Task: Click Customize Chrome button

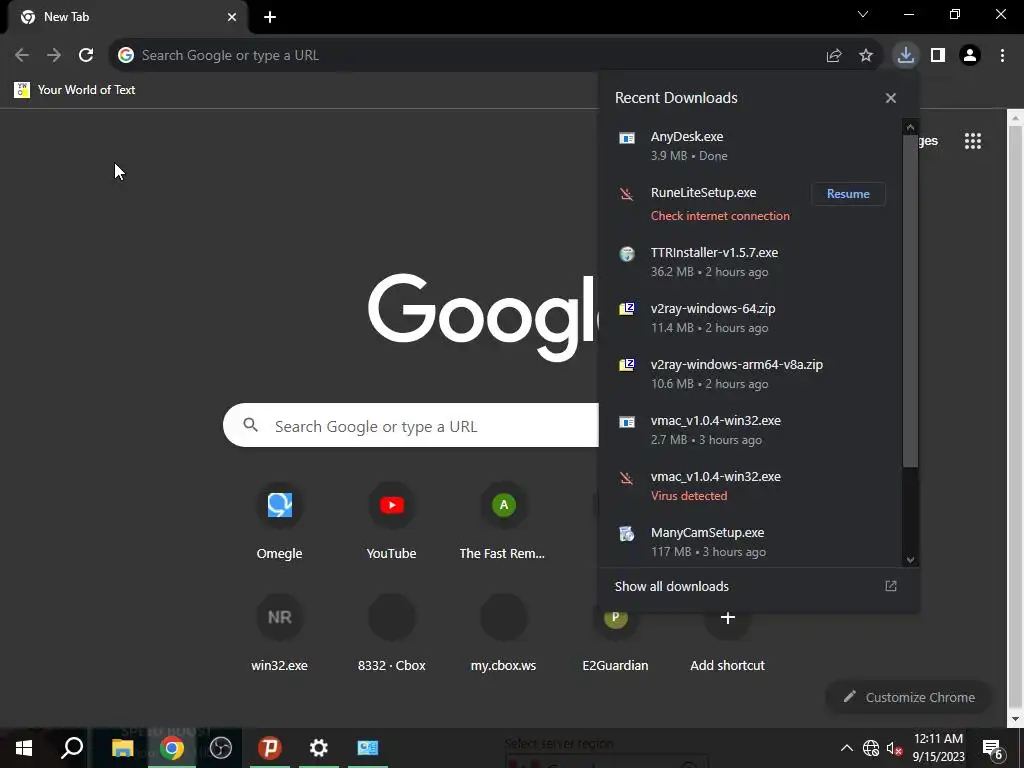Action: 909,697
